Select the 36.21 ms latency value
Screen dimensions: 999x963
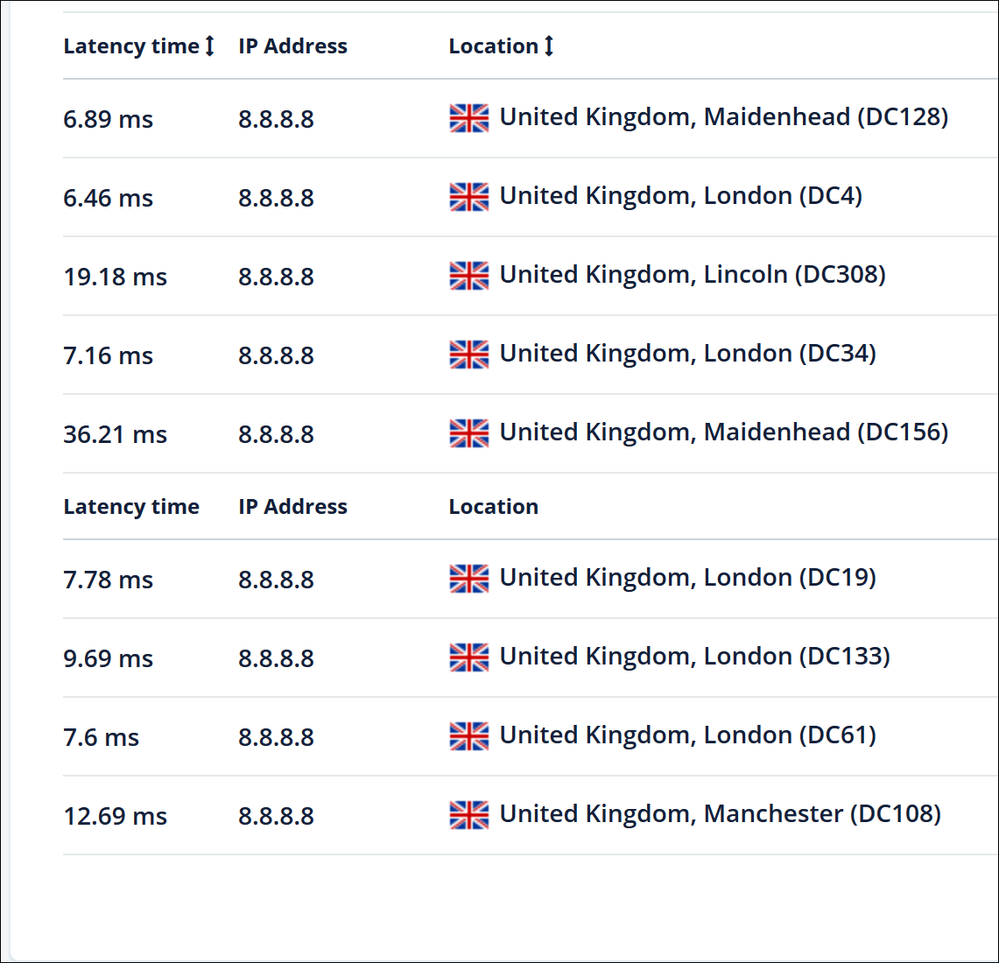click(115, 435)
